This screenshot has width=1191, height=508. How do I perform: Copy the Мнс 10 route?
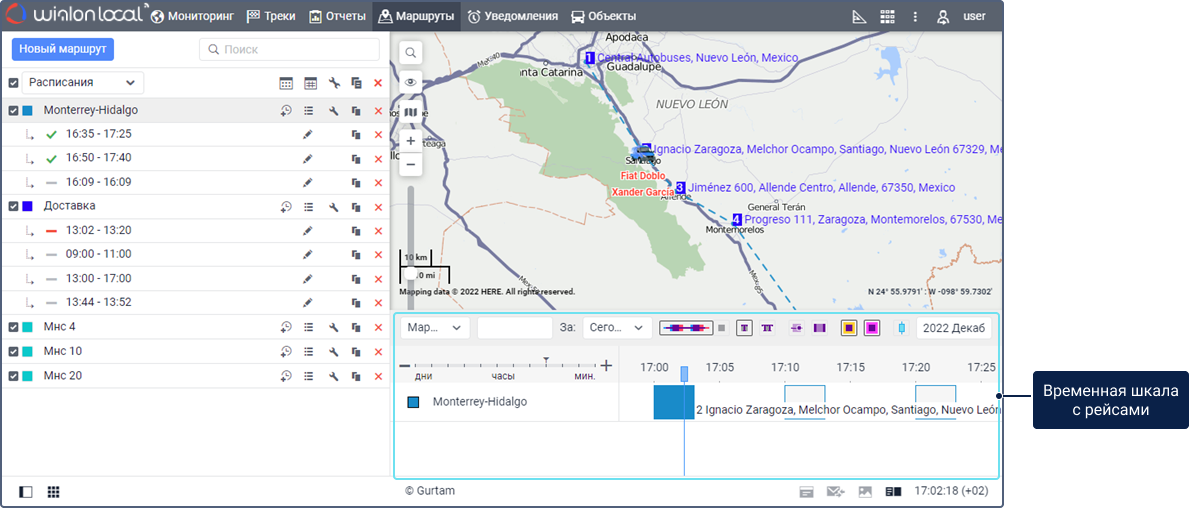tap(356, 352)
